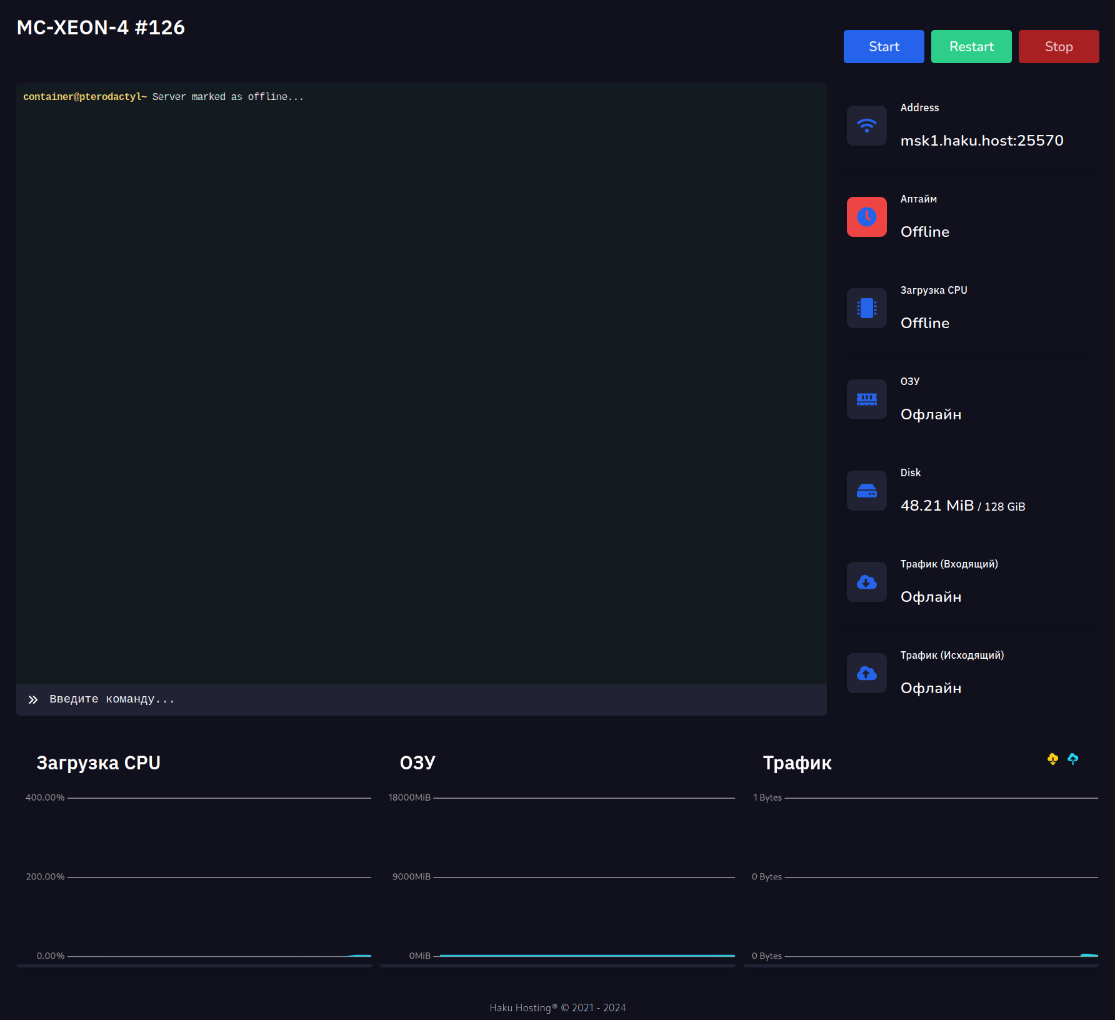Click the Wi-Fi icon beside Address

(867, 126)
